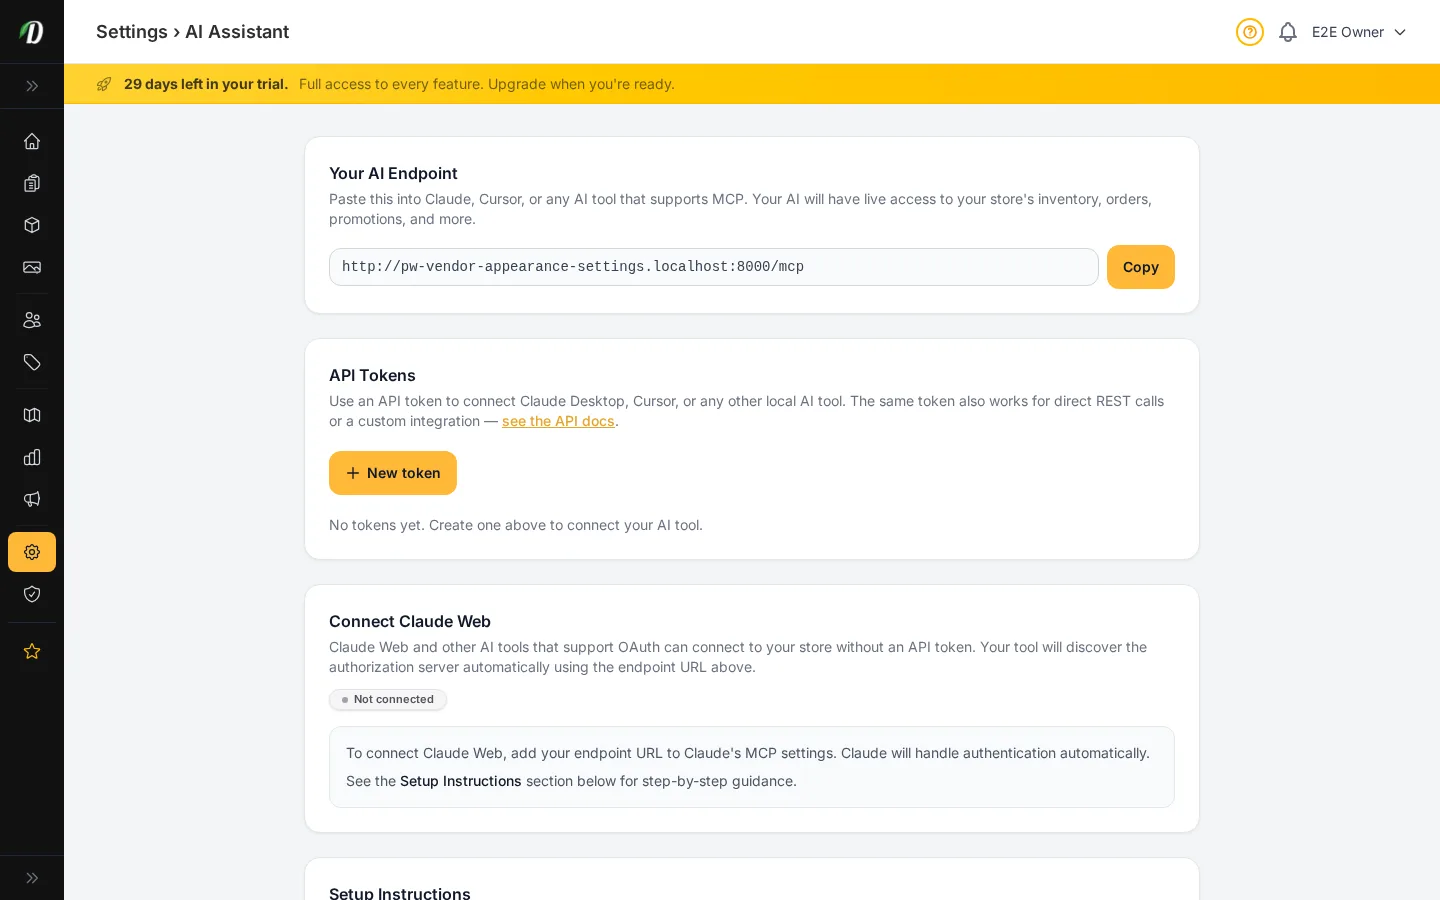Open notifications bell icon
The image size is (1440, 900).
tap(1288, 32)
